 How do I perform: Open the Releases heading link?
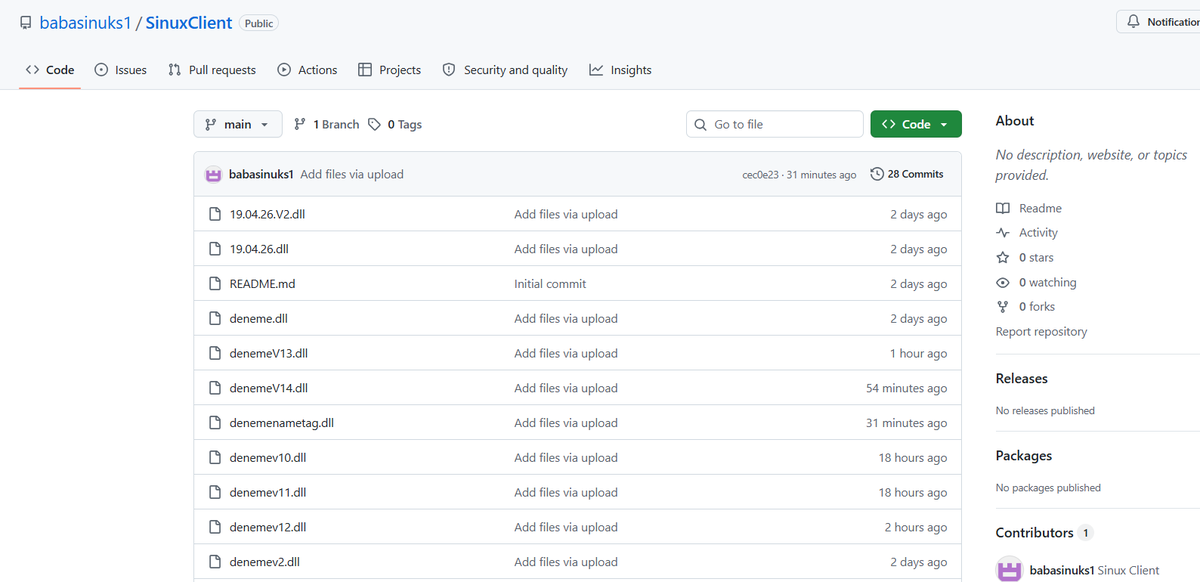[x=1022, y=379]
